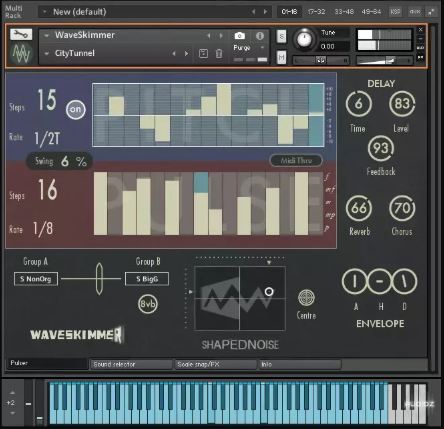Image resolution: width=444 pixels, height=429 pixels.
Task: Expand the CityTunnel snapshot dropdown arrow
Action: click(x=47, y=53)
